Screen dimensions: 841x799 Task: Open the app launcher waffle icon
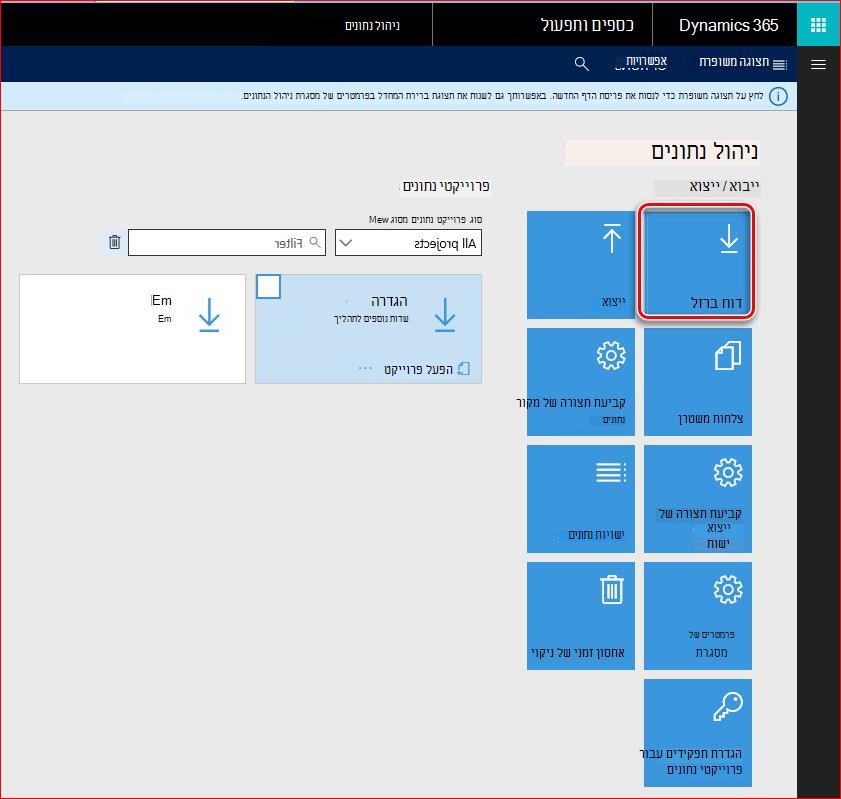click(818, 25)
